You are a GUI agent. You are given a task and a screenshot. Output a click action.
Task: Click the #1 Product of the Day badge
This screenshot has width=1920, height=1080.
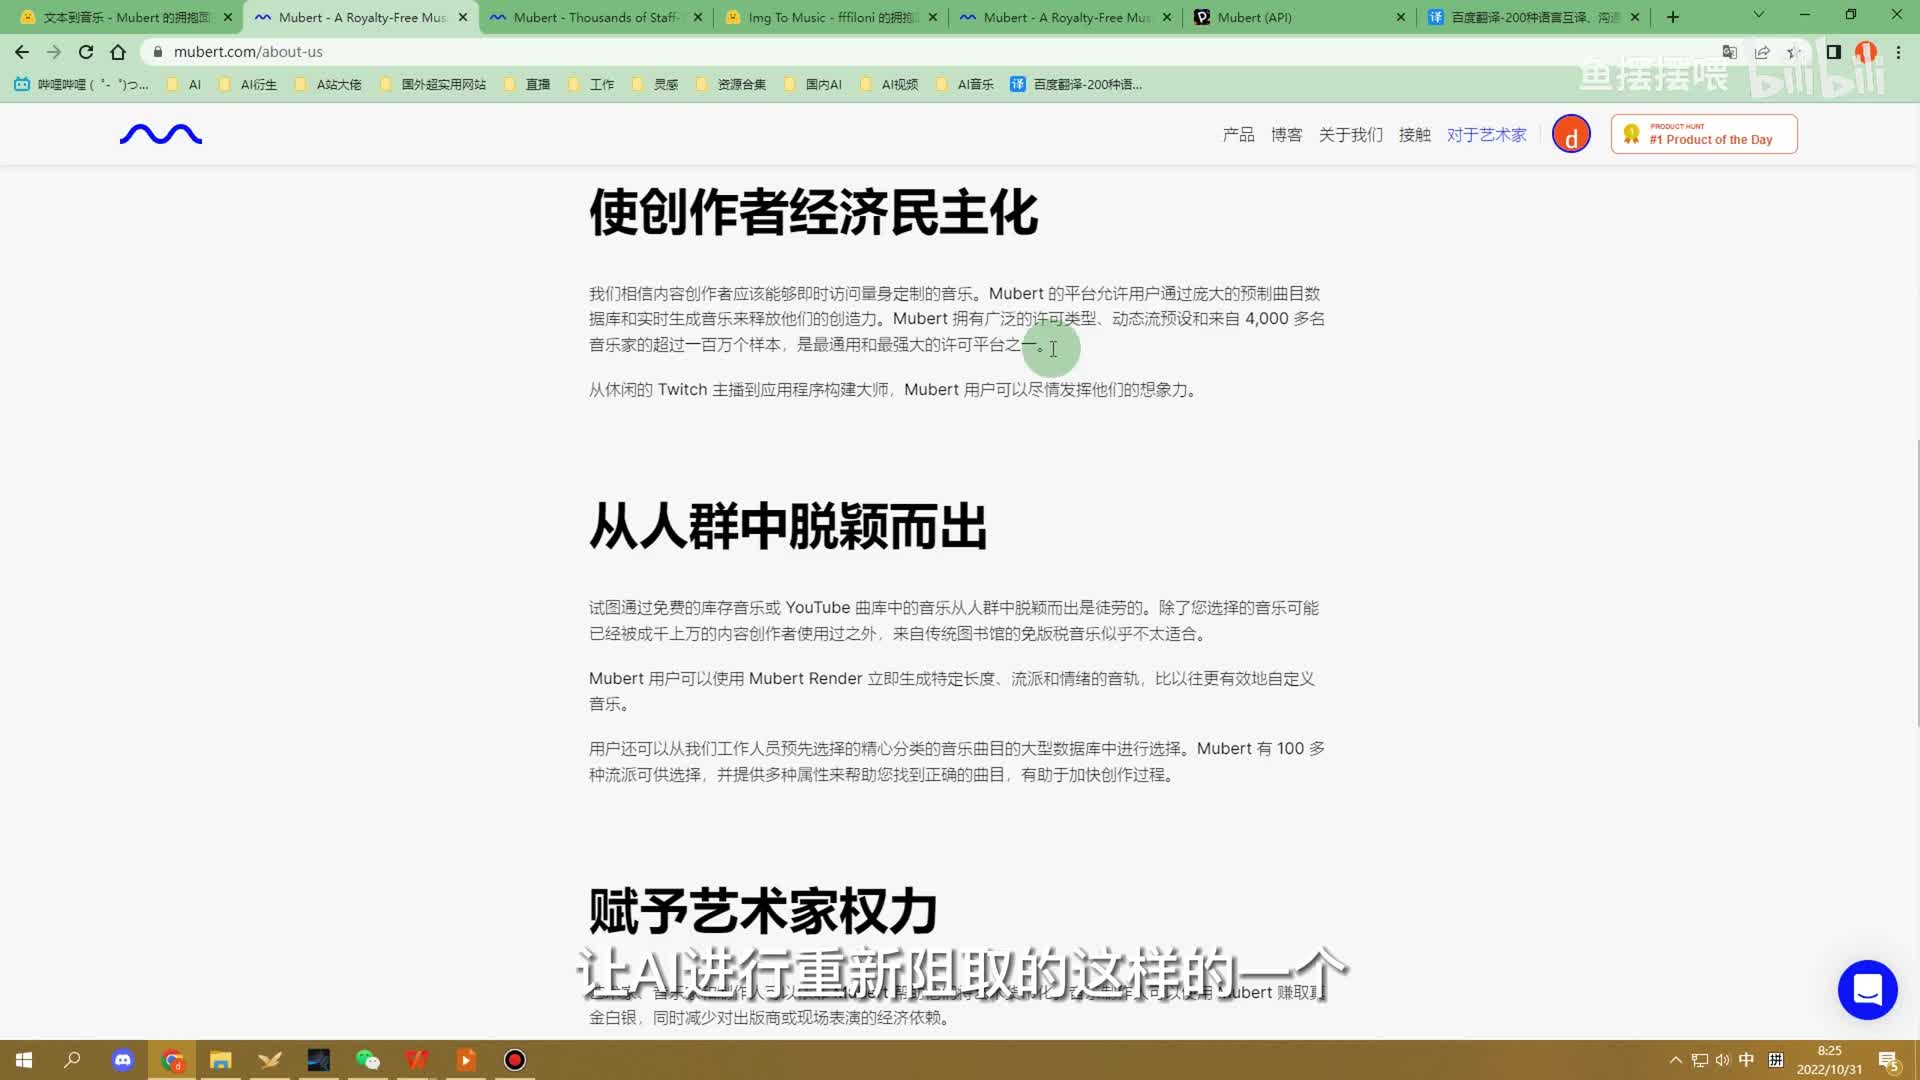(1704, 134)
